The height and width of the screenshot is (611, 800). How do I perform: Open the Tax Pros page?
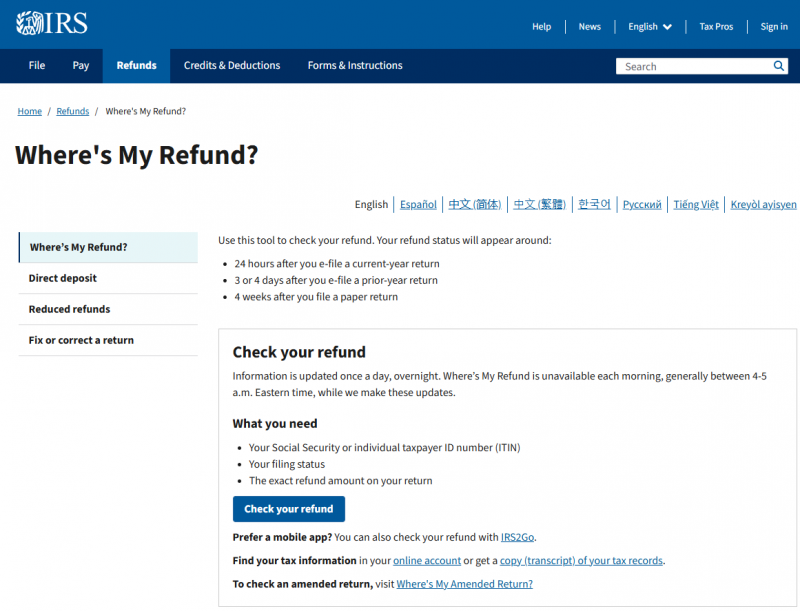point(716,27)
